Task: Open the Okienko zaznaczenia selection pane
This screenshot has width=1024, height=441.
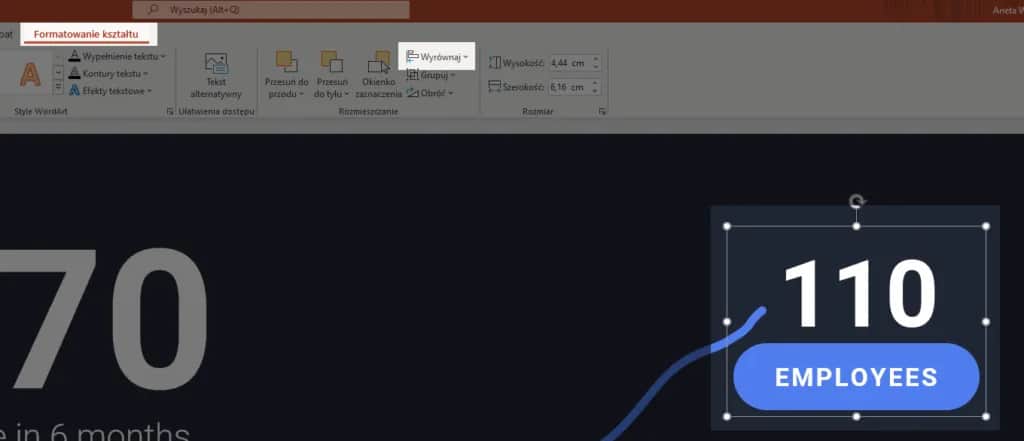Action: pos(379,75)
